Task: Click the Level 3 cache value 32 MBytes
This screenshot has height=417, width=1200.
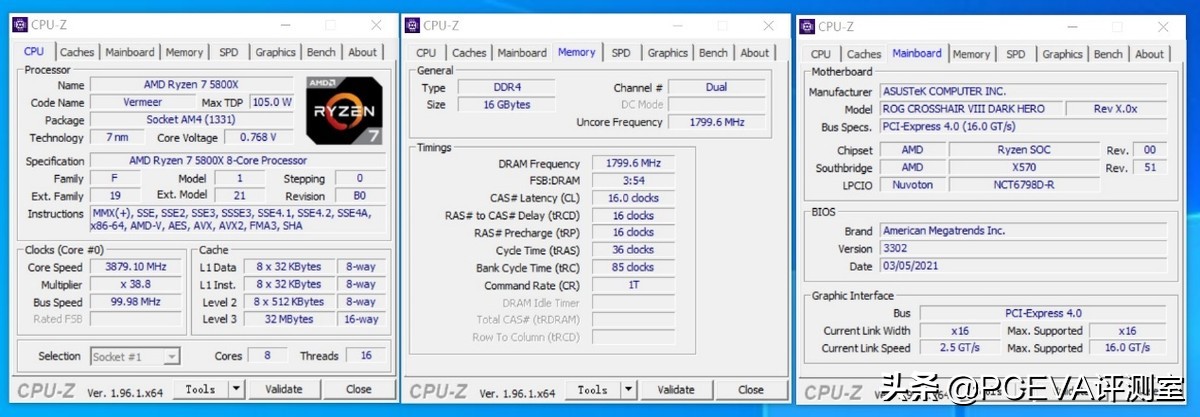Action: tap(289, 319)
